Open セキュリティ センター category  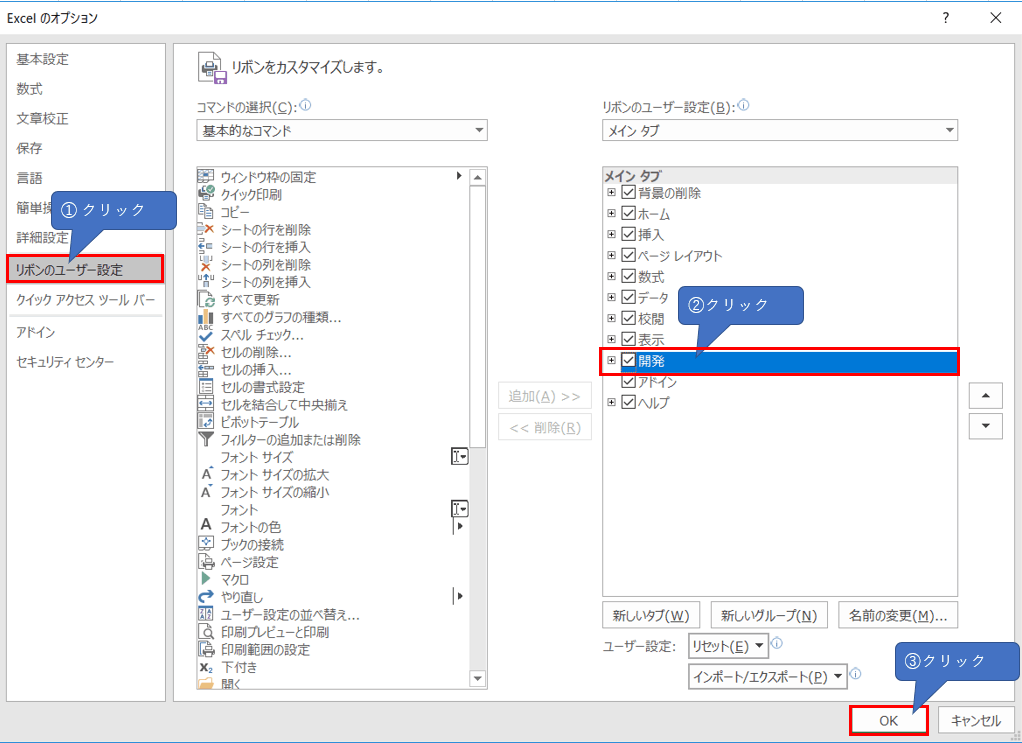(x=65, y=362)
